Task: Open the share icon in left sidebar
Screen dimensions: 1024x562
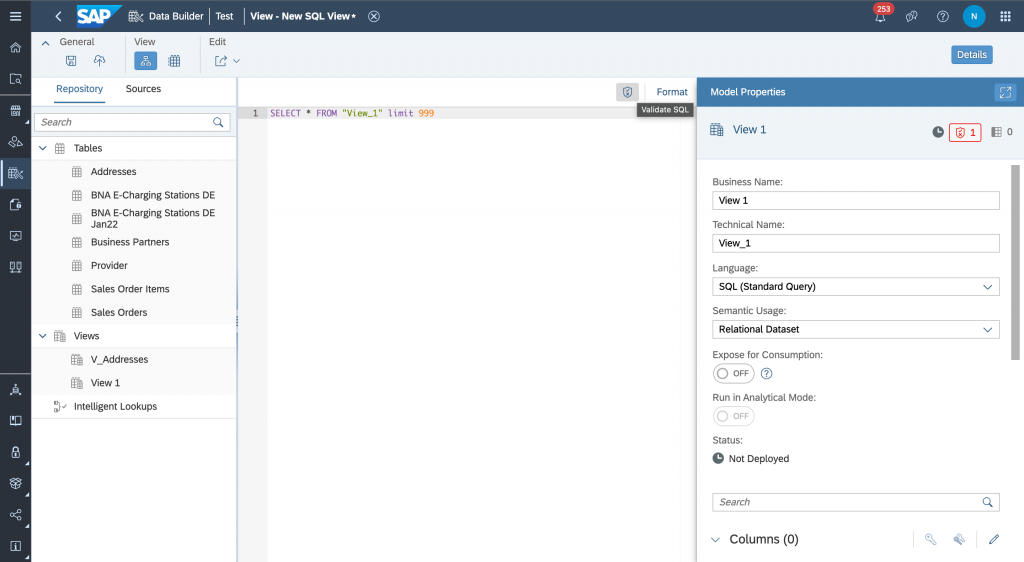Action: (16, 515)
